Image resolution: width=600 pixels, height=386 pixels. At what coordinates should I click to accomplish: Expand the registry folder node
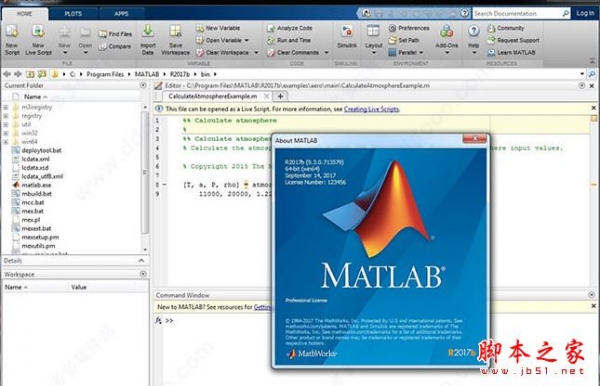[x=6, y=116]
